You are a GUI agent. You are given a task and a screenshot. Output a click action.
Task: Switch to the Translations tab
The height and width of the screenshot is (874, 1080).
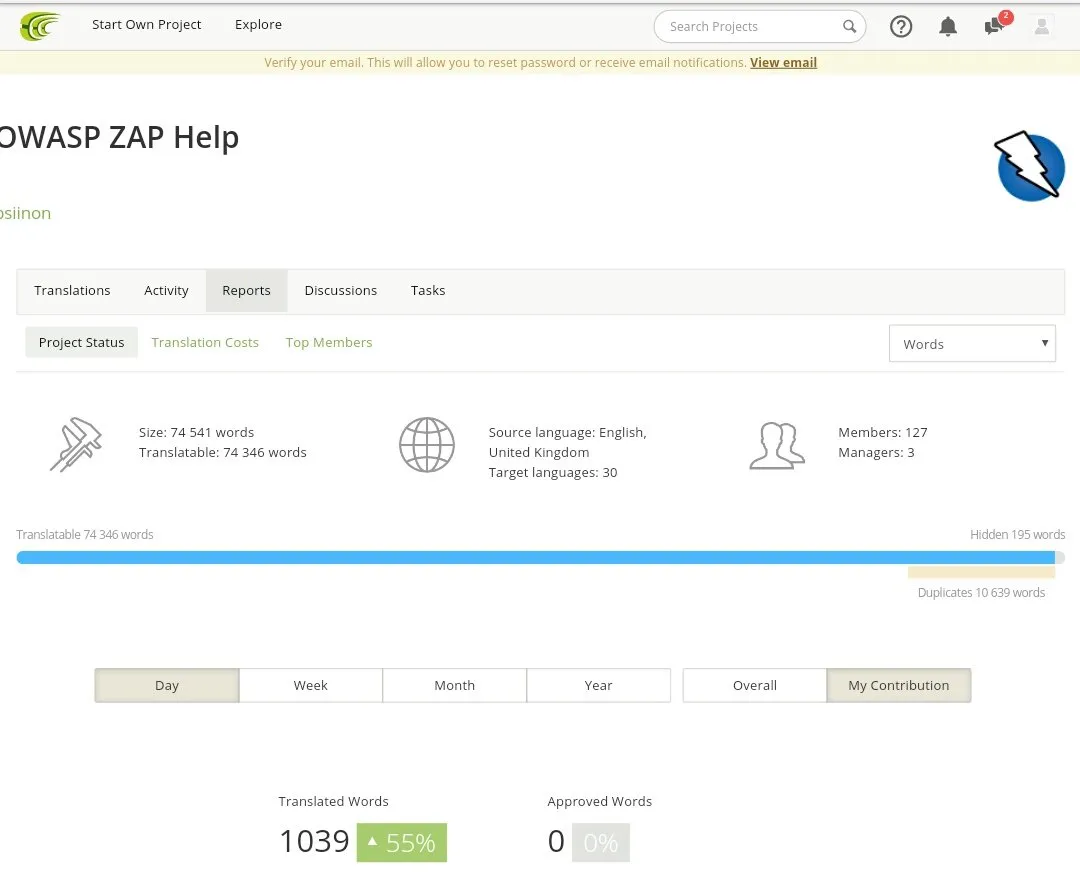72,291
